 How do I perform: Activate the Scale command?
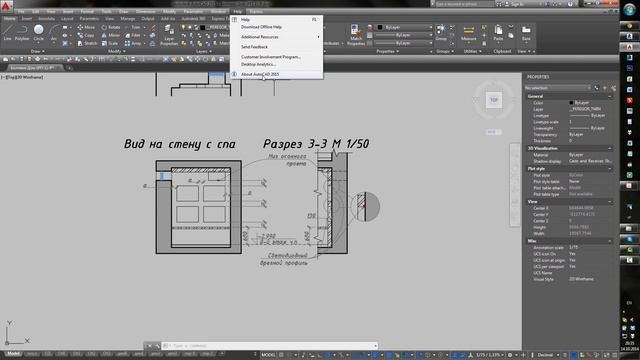(x=109, y=43)
